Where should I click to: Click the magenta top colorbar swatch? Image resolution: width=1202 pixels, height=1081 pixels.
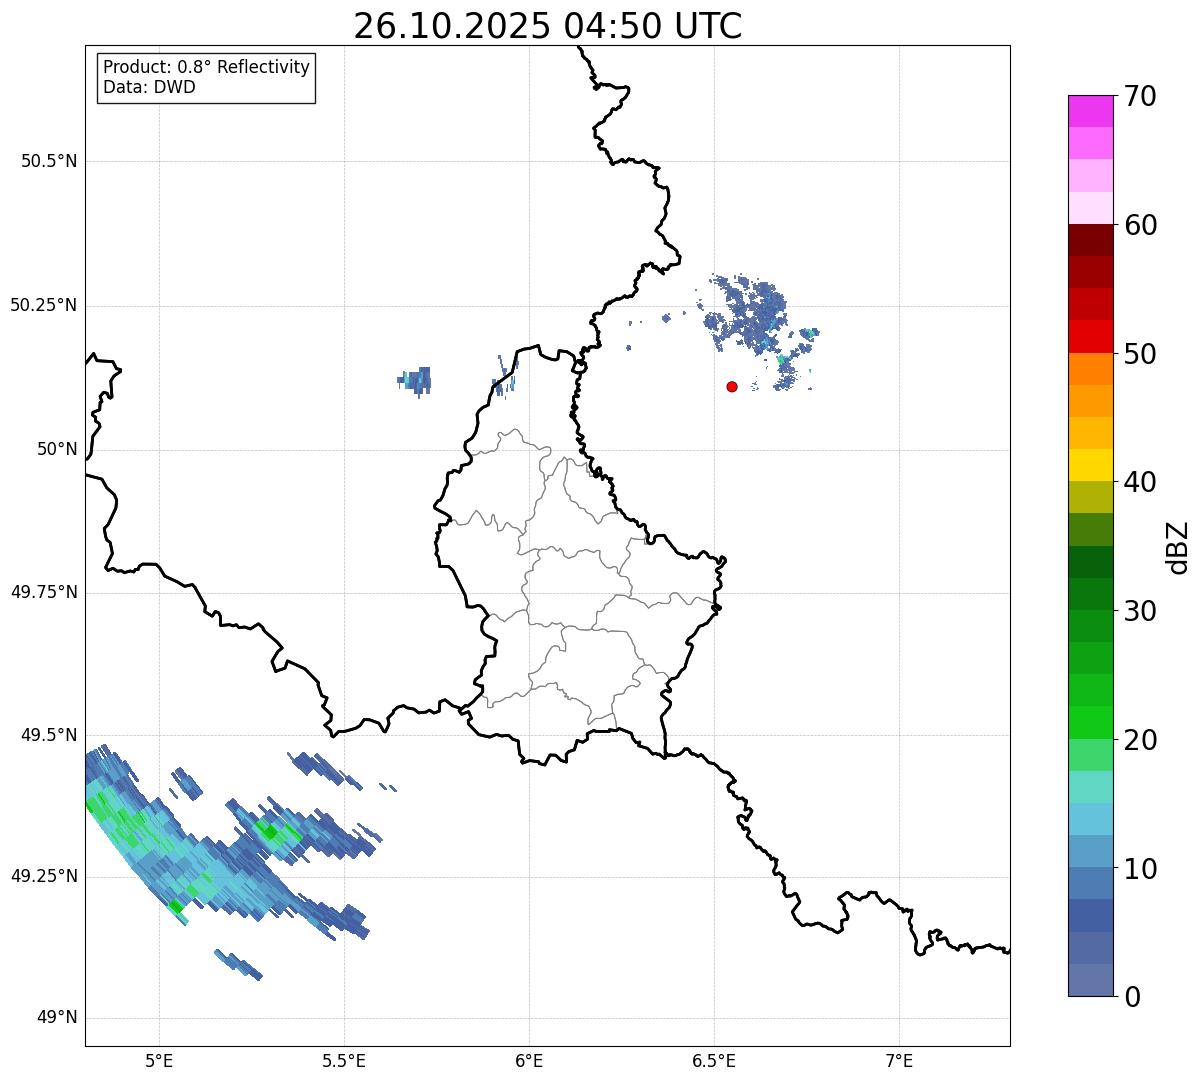(1090, 111)
